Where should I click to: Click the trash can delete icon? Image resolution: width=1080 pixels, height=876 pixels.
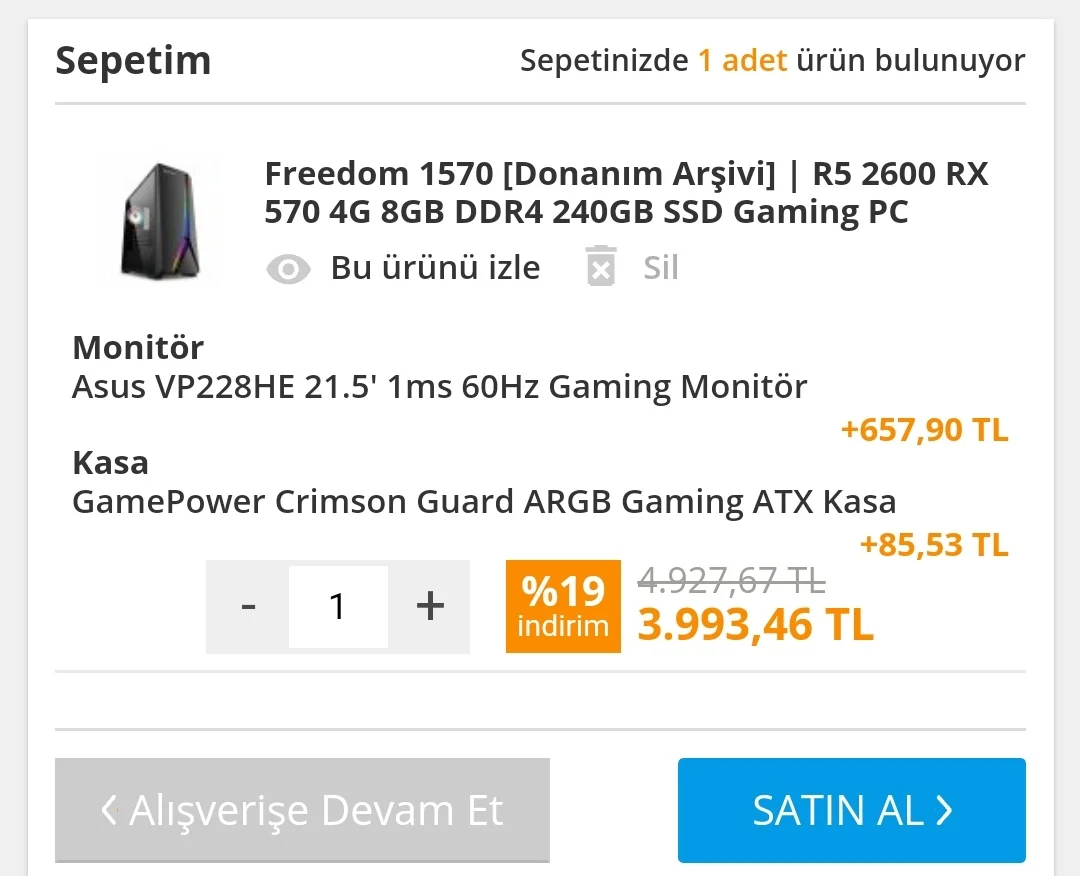(600, 267)
